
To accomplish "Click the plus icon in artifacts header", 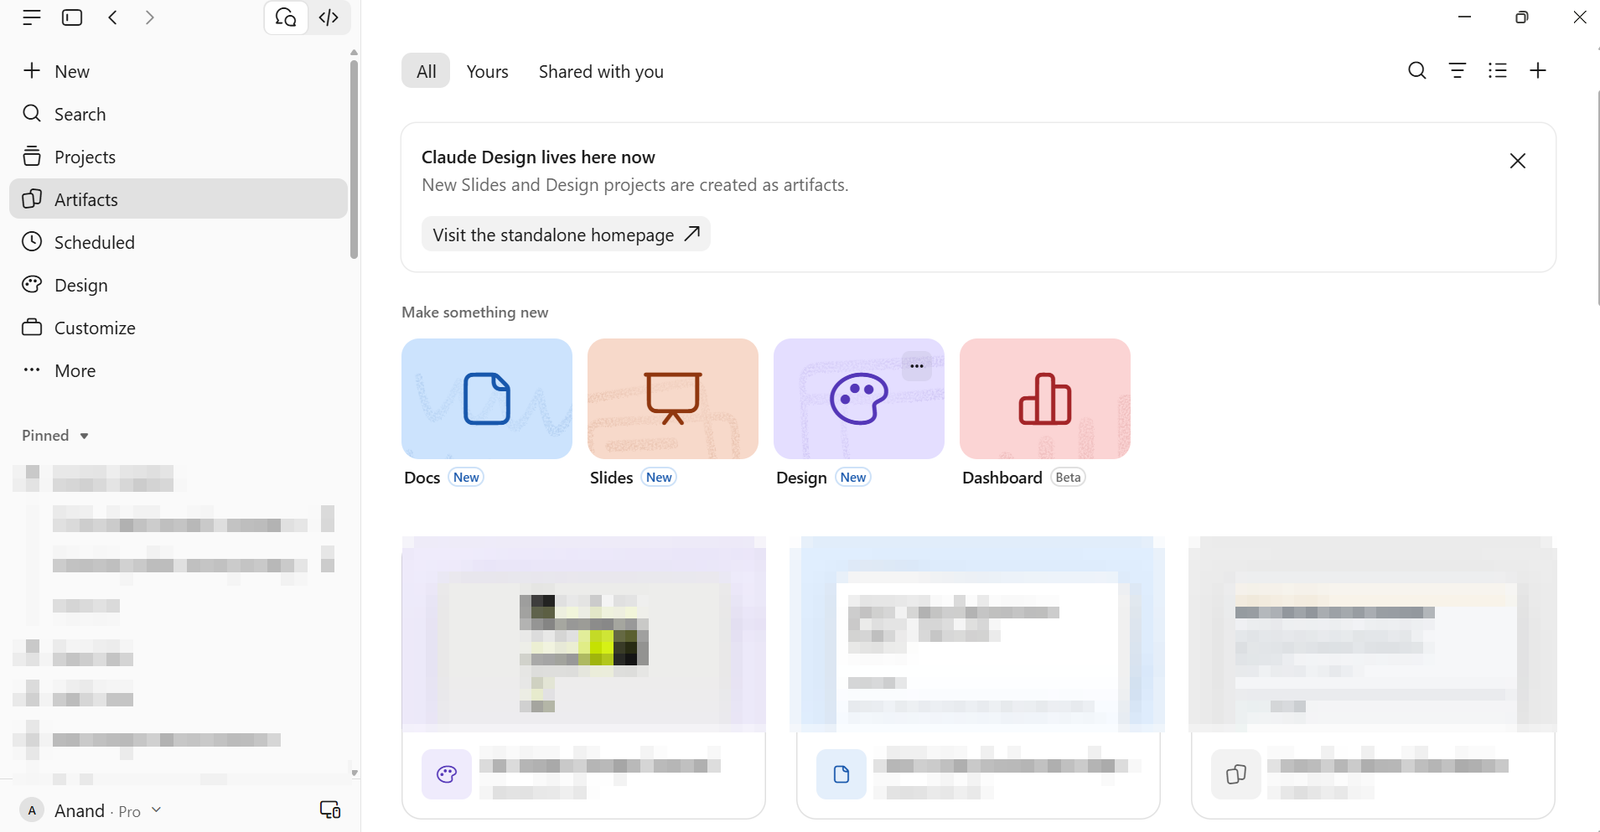I will pos(1538,71).
